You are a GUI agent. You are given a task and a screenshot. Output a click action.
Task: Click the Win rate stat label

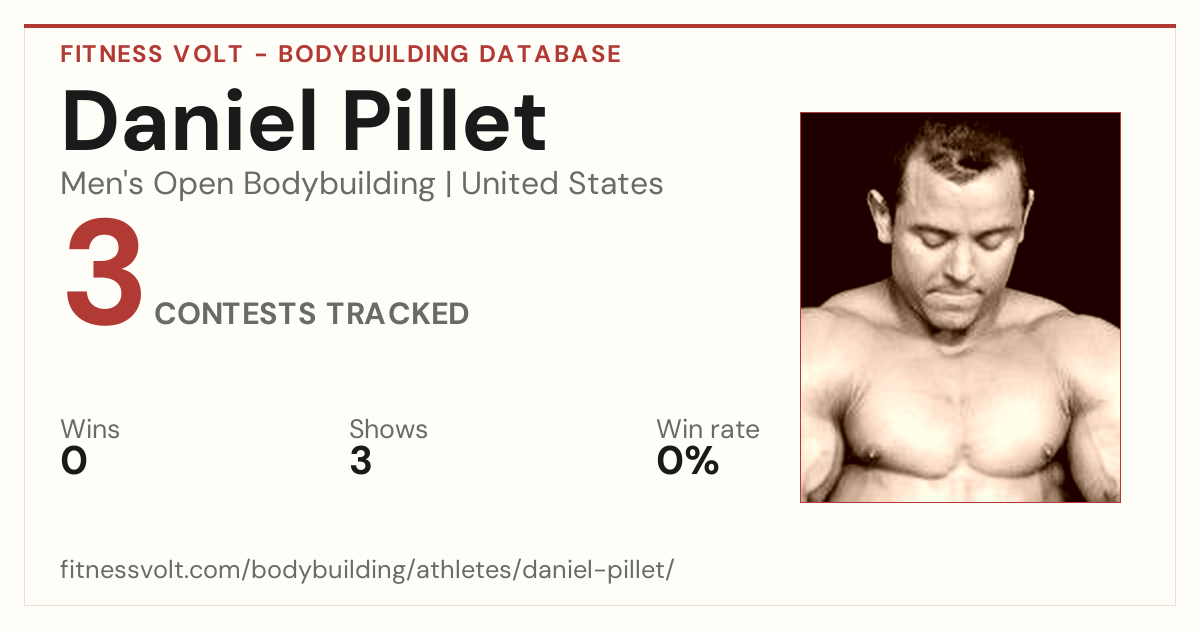tap(708, 430)
